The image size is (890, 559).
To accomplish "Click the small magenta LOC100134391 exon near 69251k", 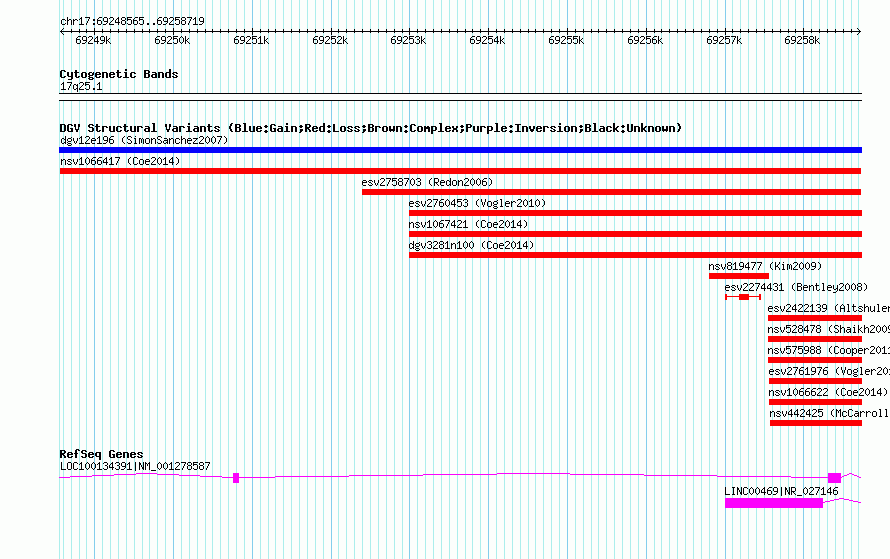I will (x=236, y=478).
